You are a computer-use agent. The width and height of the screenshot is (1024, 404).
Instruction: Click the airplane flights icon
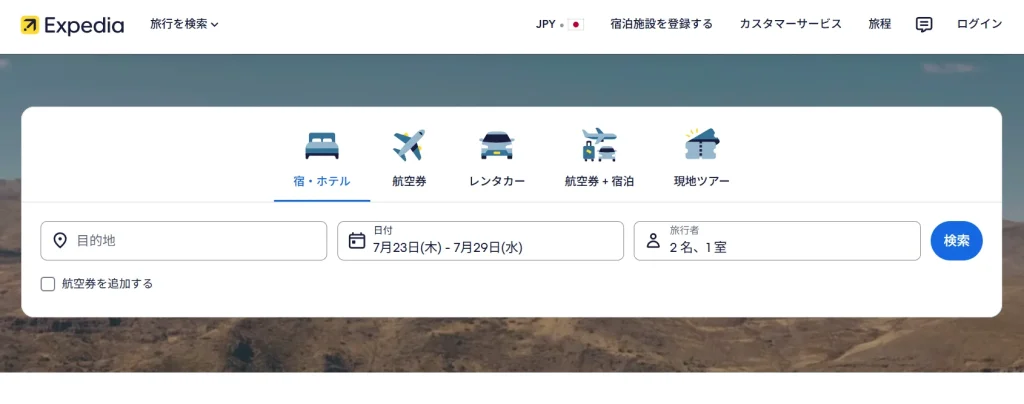409,145
